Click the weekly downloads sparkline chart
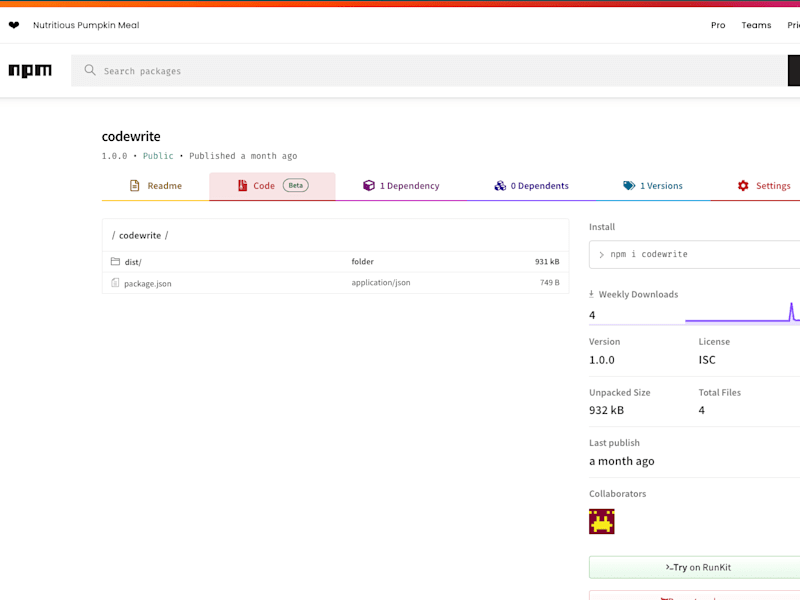Viewport: 800px width, 600px height. (742, 312)
